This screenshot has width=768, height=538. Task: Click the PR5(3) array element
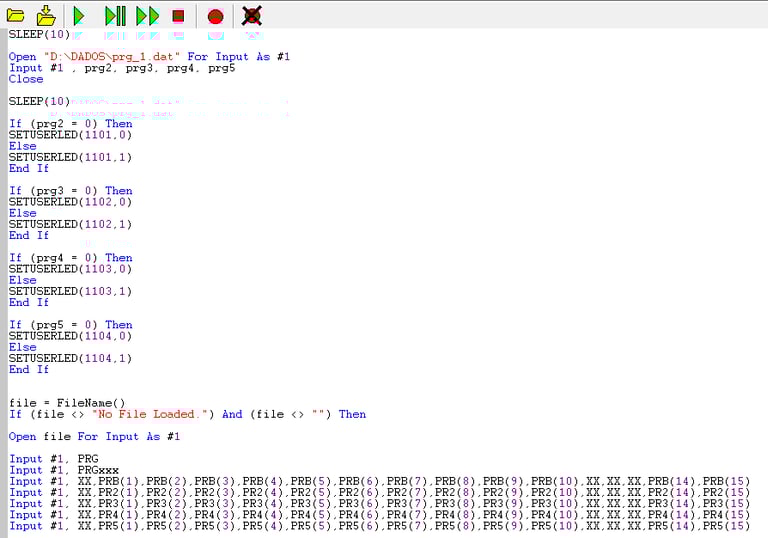coord(215,527)
